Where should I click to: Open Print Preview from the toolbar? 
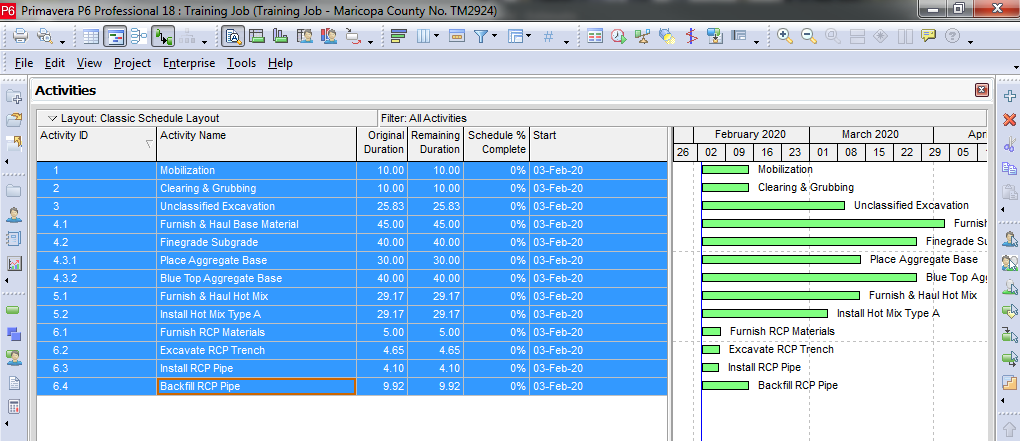click(x=46, y=37)
